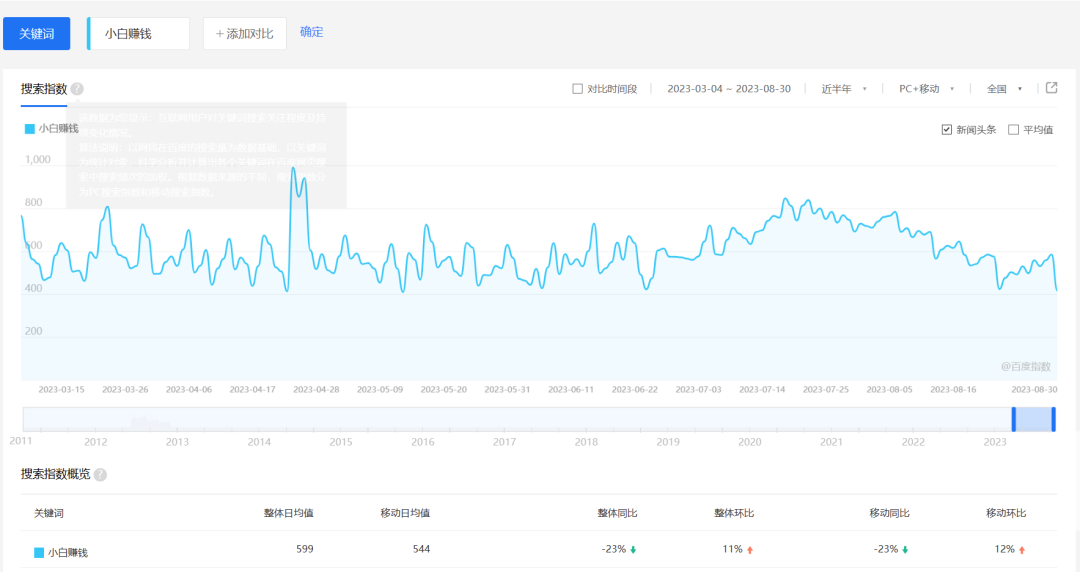This screenshot has width=1080, height=572.
Task: Click the blue 小白赚钱 legend square above chart
Action: coord(29,129)
